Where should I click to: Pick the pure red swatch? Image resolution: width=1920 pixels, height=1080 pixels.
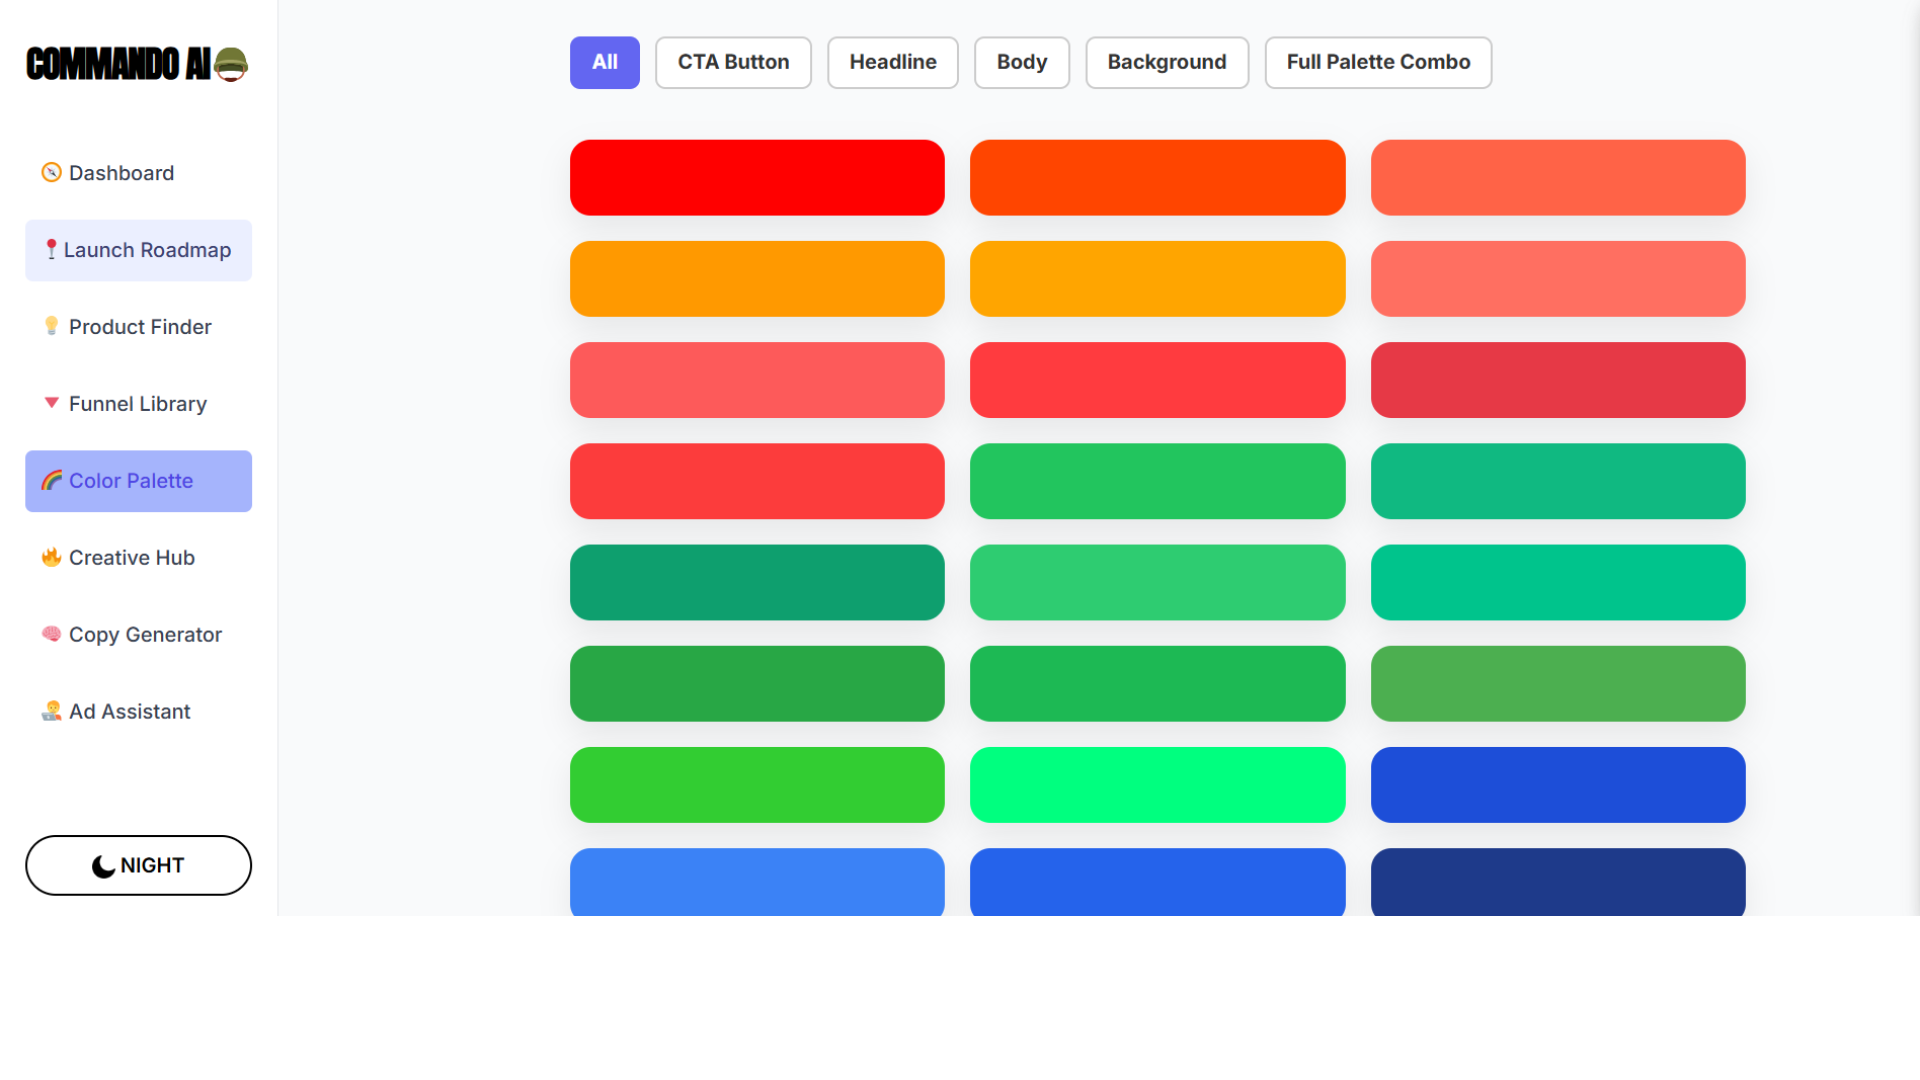pyautogui.click(x=757, y=177)
